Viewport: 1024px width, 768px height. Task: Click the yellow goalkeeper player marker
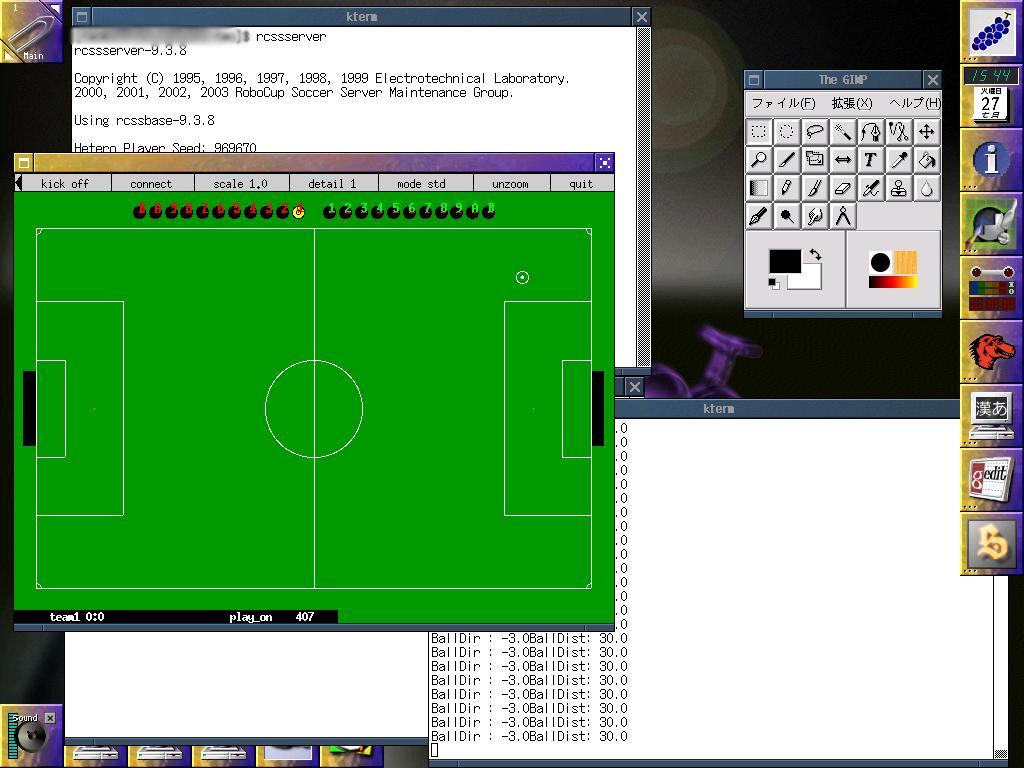click(x=298, y=211)
